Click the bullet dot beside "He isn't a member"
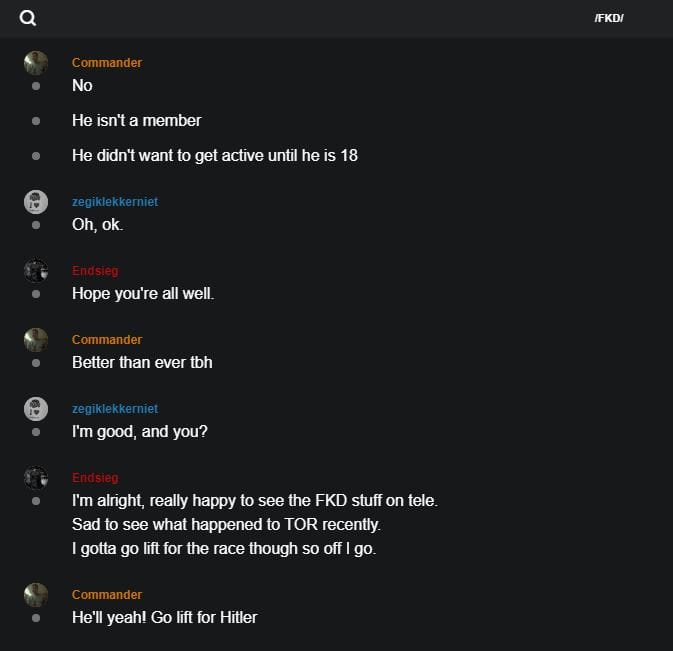The height and width of the screenshot is (651, 673). (x=36, y=121)
